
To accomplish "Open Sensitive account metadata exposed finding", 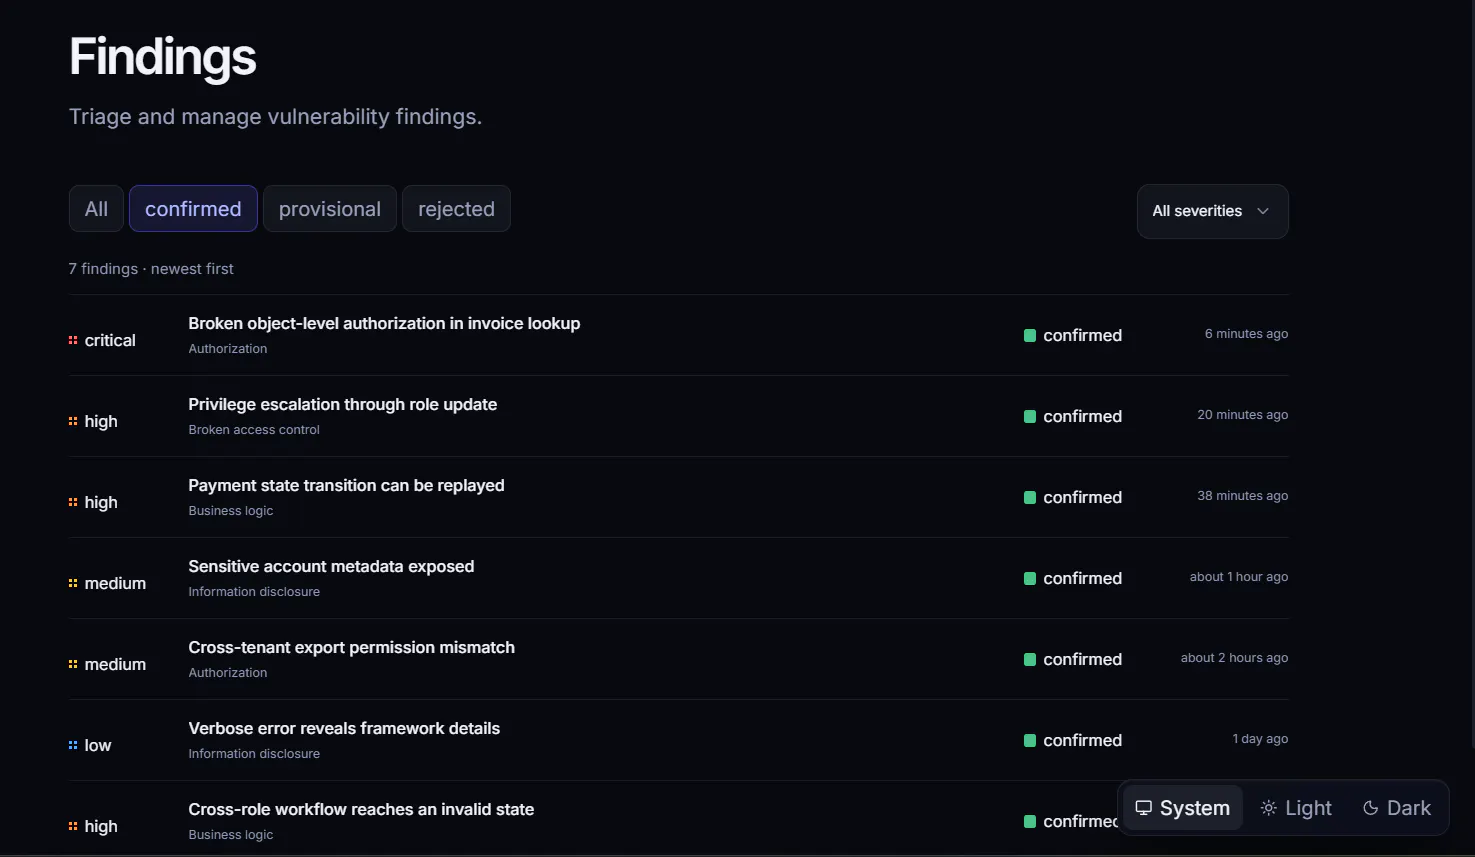I will [331, 566].
